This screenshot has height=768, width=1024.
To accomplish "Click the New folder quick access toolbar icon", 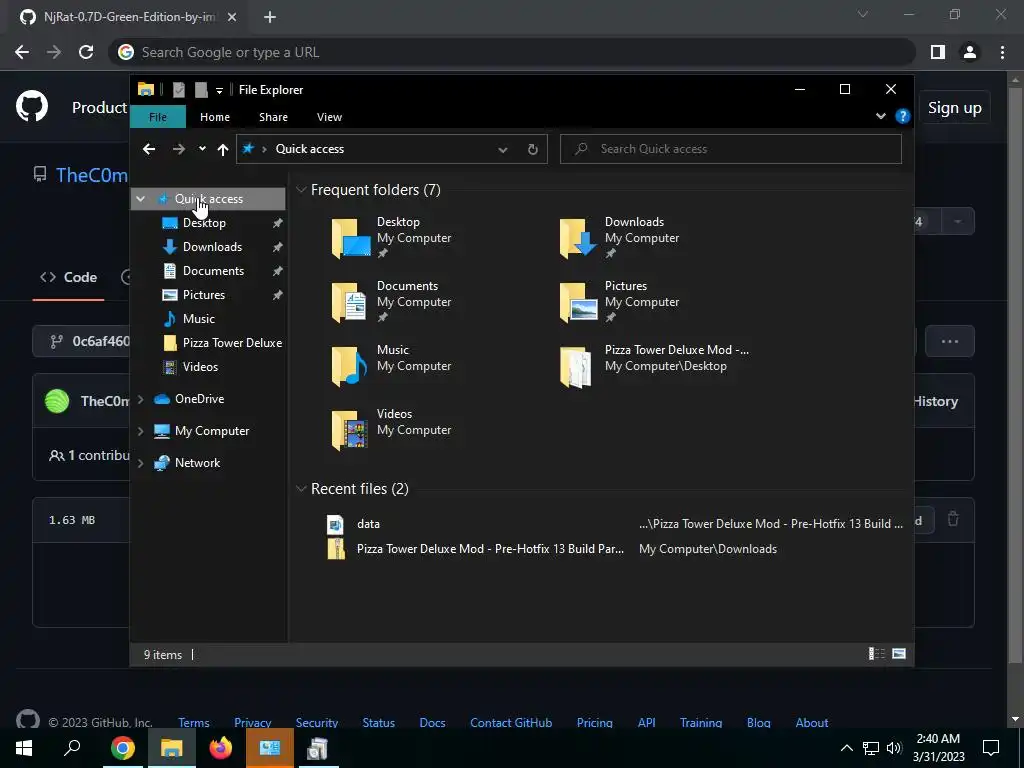I will pos(201,89).
